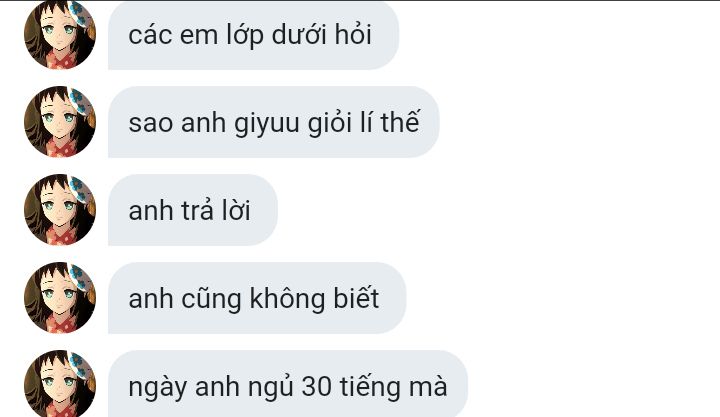This screenshot has width=720, height=417.
Task: Tap the avatar next to "anh cũng không biết"
Action: coord(60,298)
